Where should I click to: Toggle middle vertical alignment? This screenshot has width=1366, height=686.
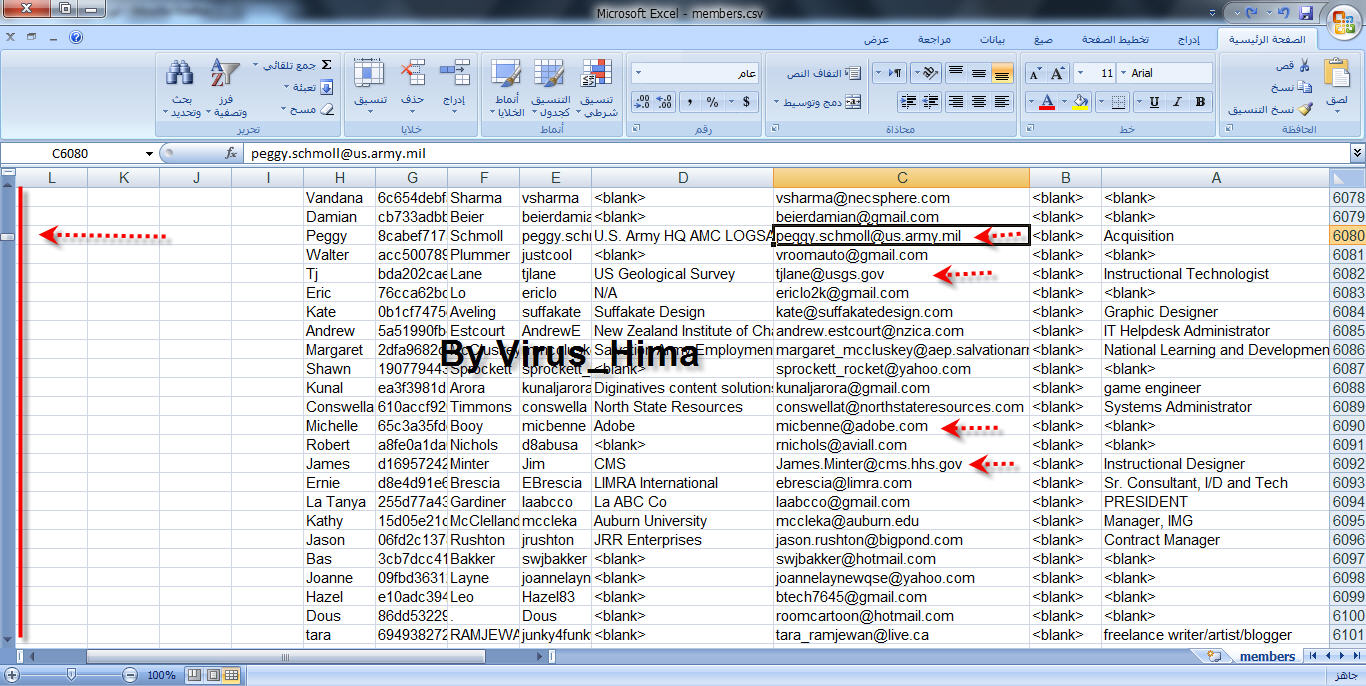[978, 73]
